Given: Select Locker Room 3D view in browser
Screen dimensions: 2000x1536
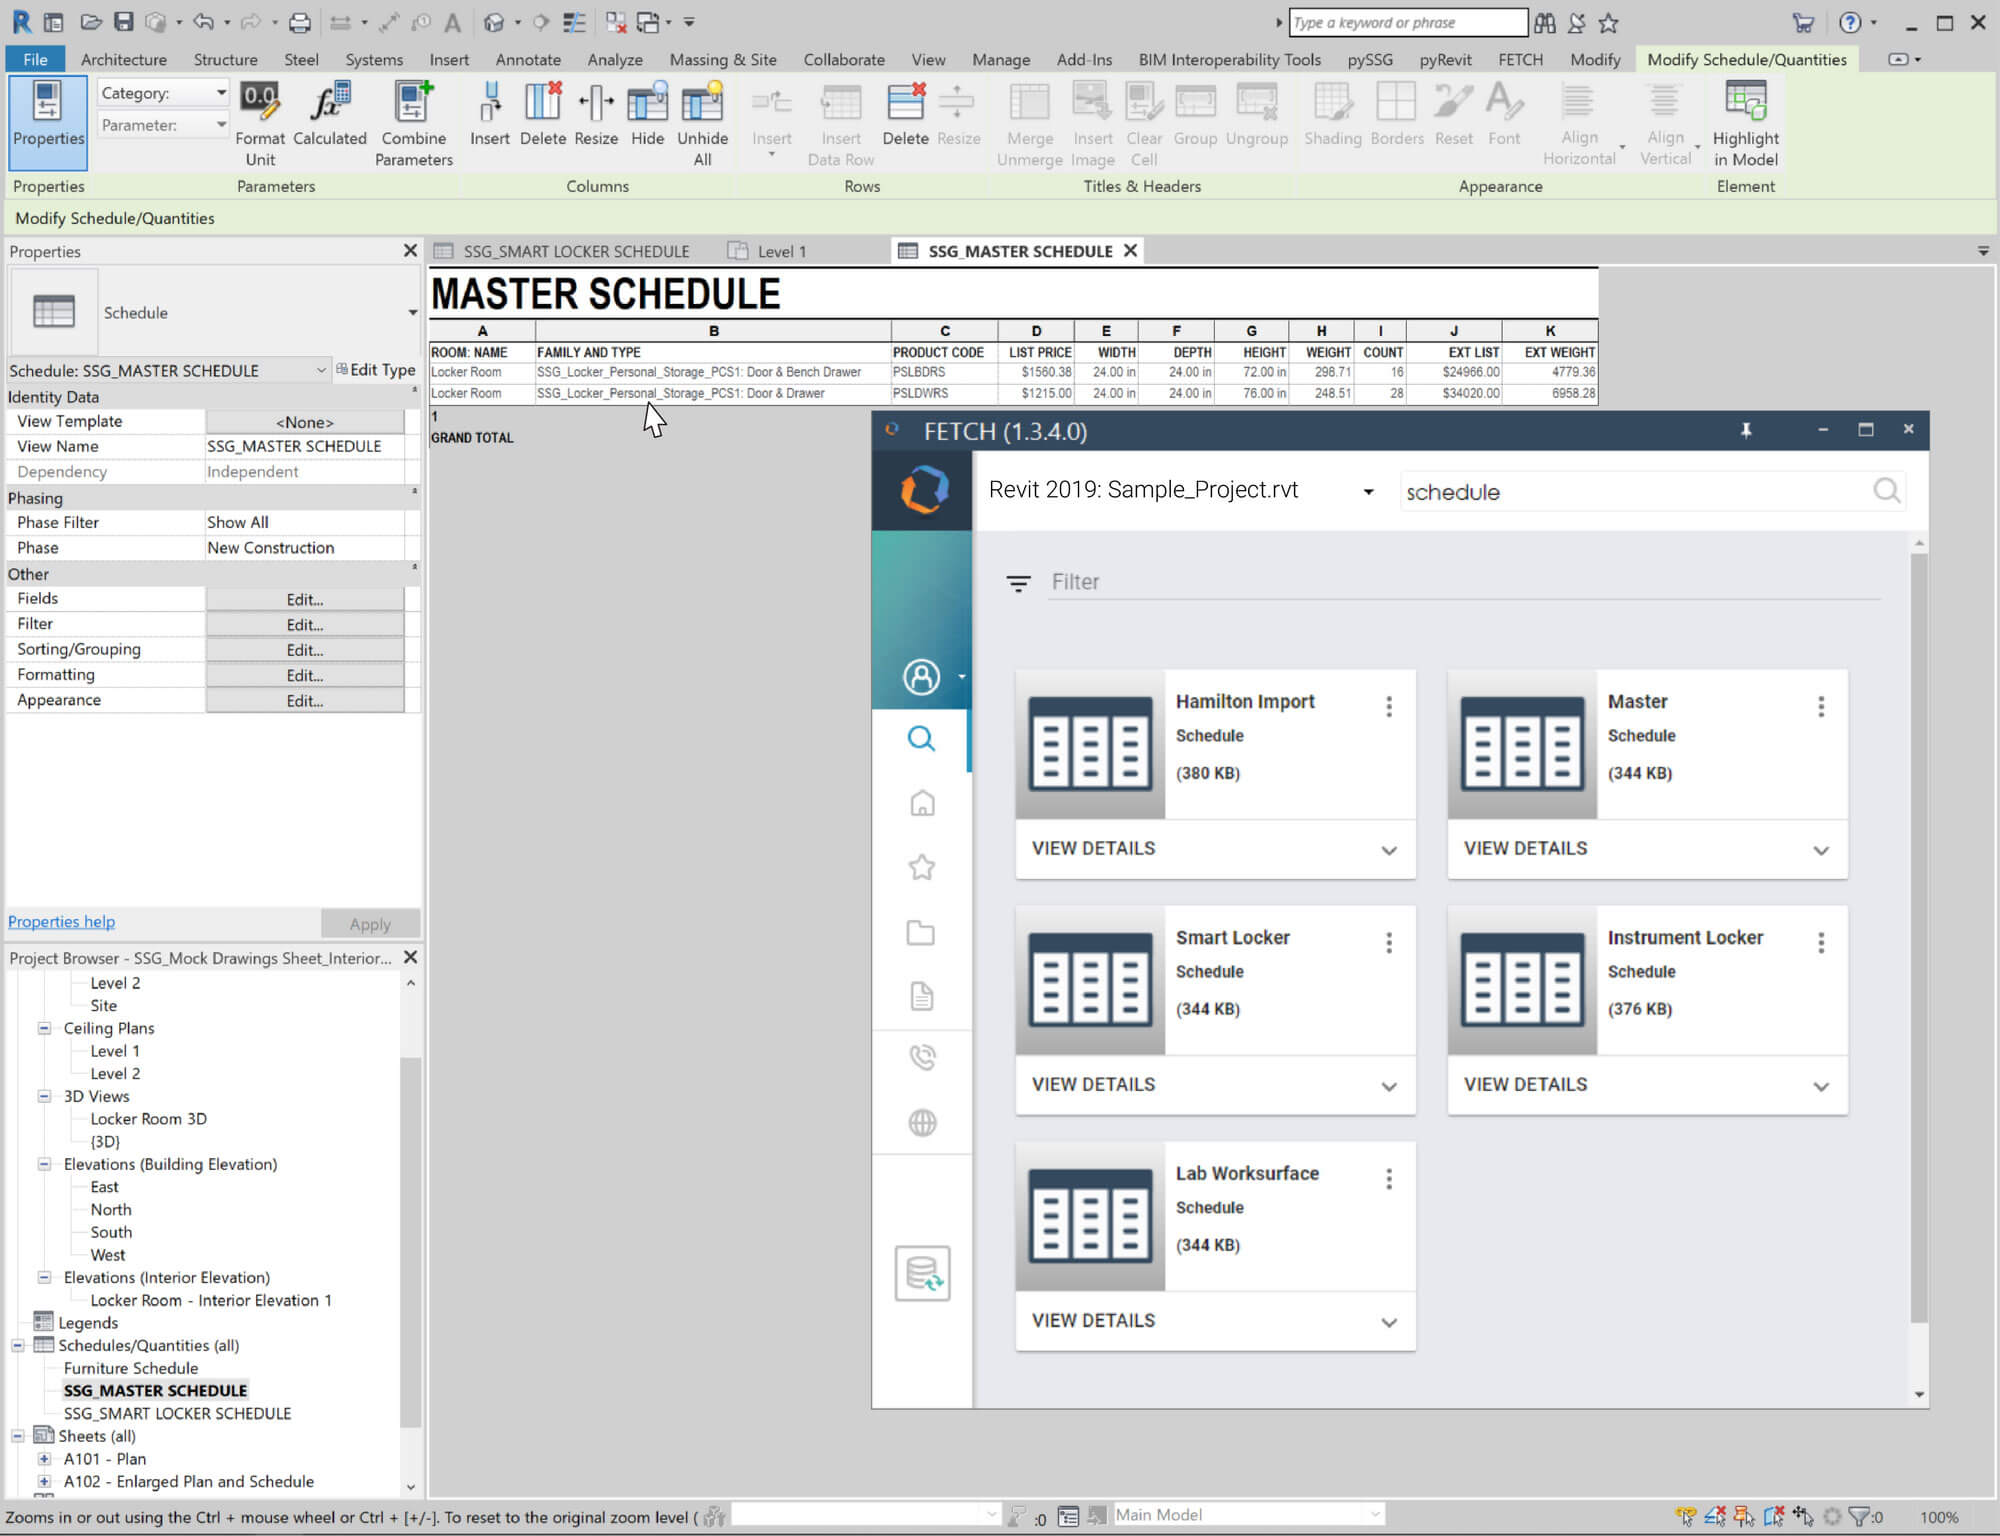Looking at the screenshot, I should [x=148, y=1119].
